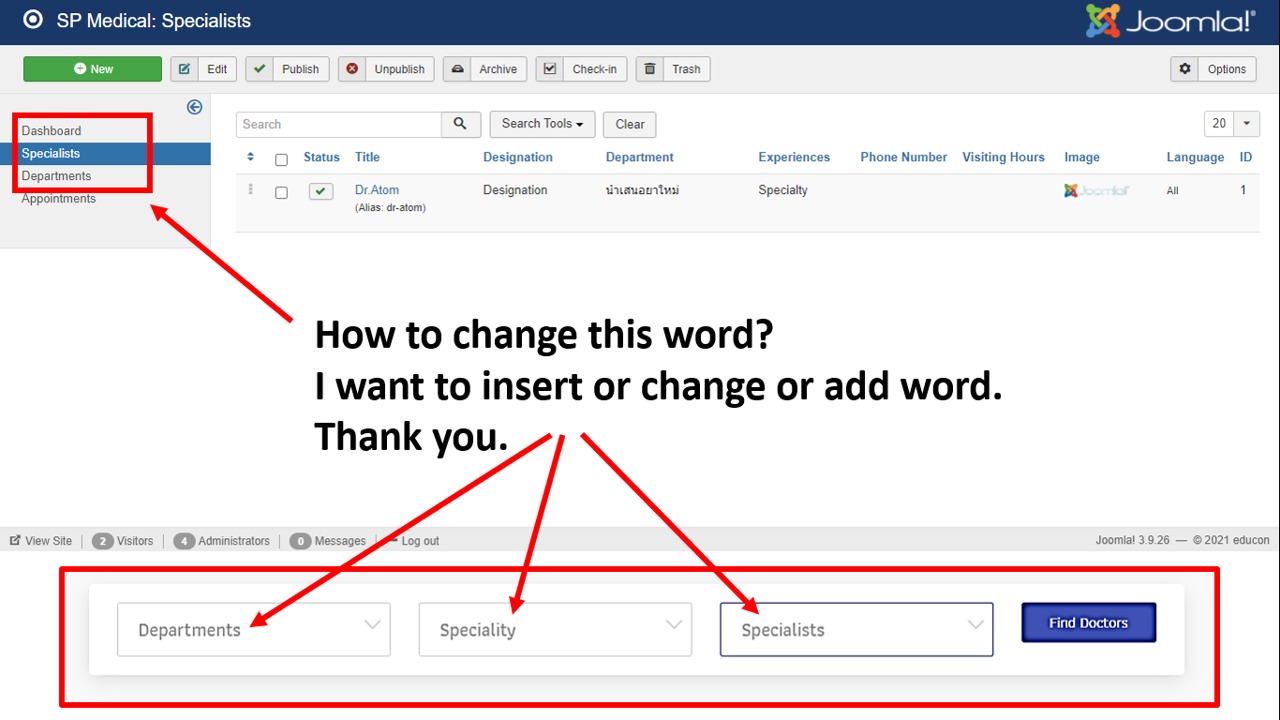The image size is (1280, 720).
Task: Collapse the sidebar with arrow icon
Action: click(x=195, y=107)
